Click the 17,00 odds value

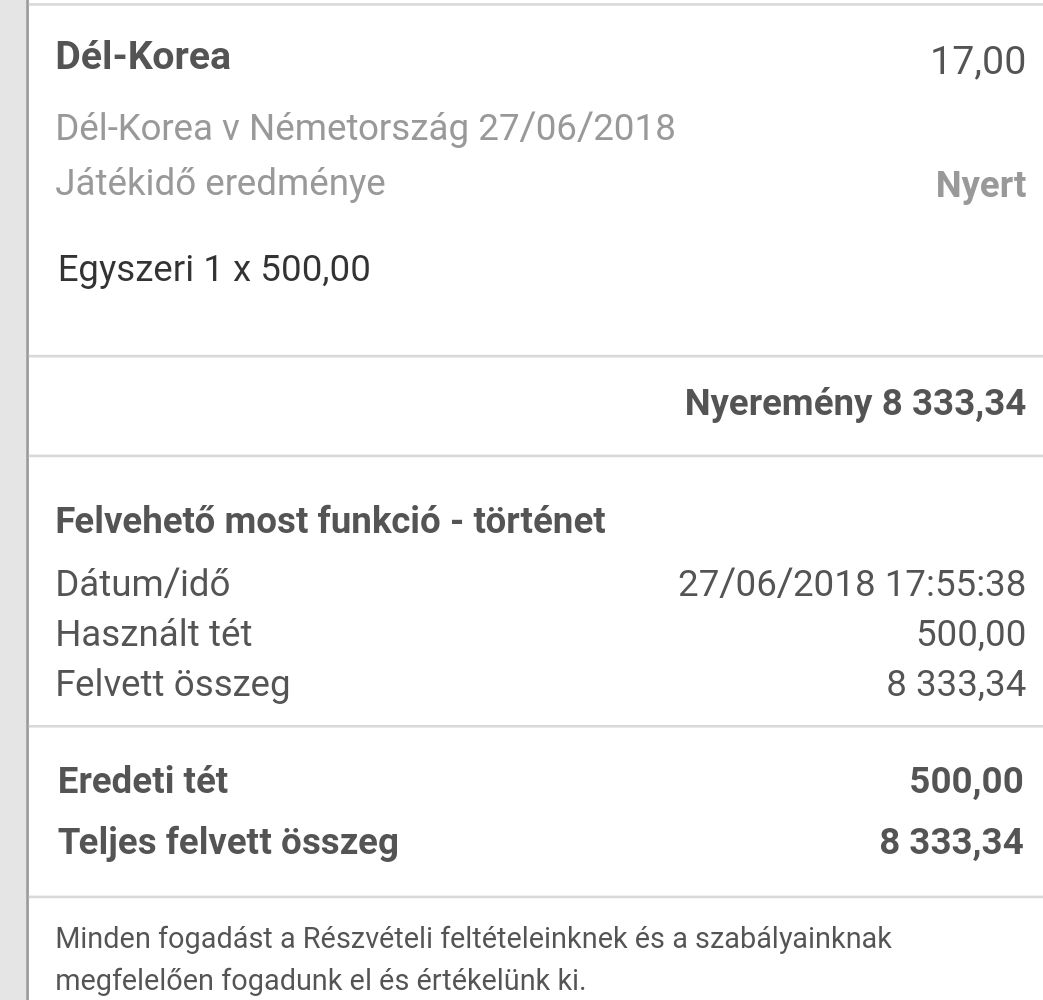(x=977, y=61)
